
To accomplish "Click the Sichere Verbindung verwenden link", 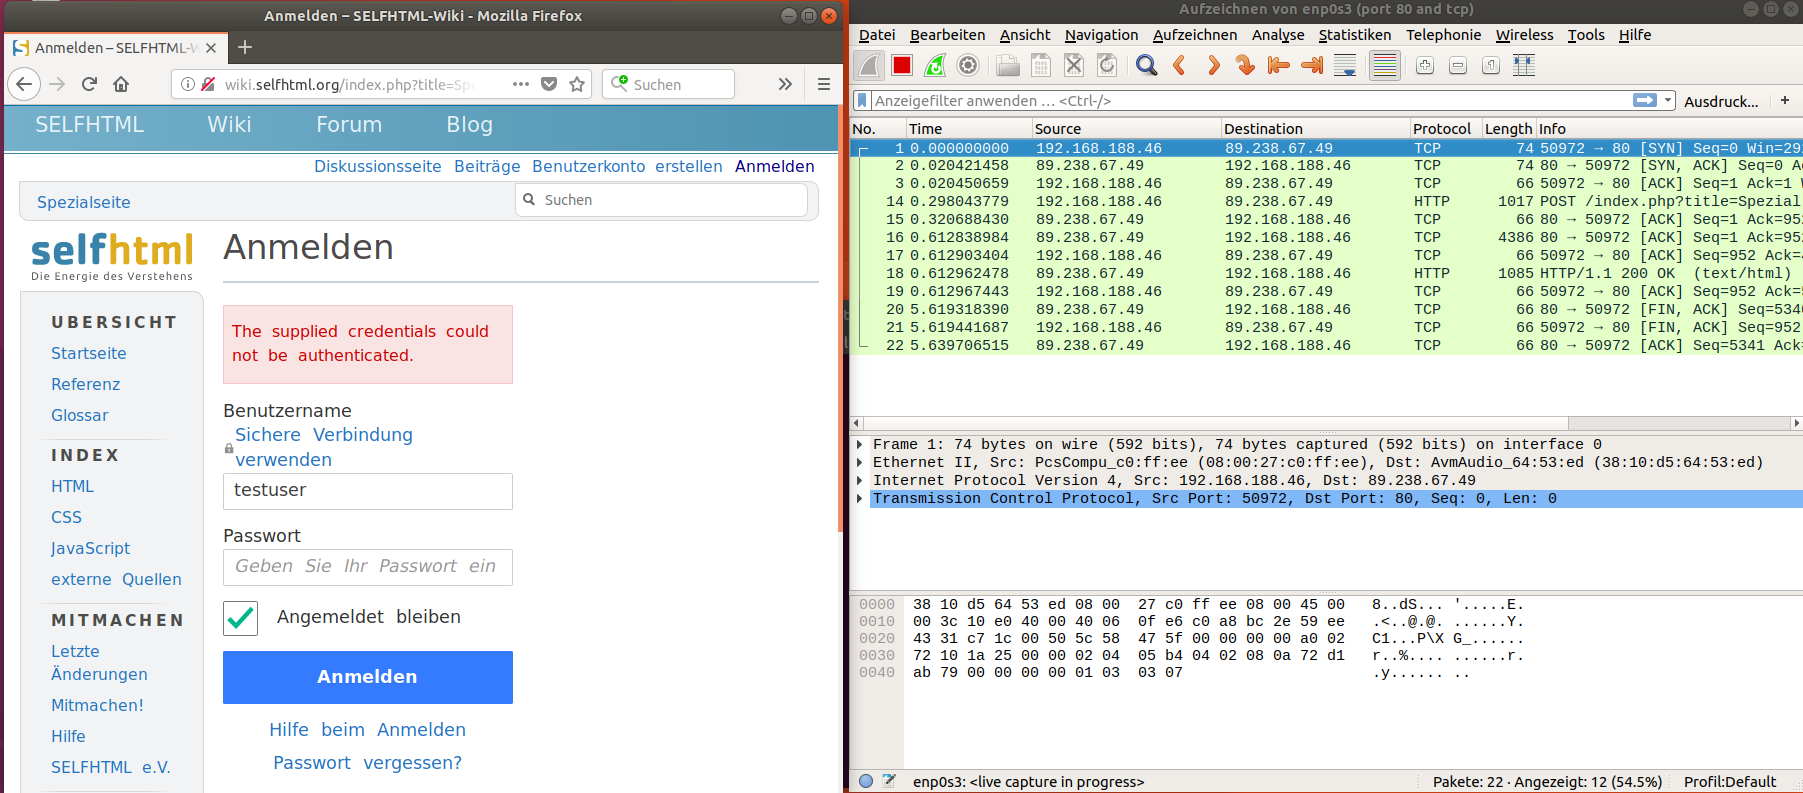I will 324,447.
